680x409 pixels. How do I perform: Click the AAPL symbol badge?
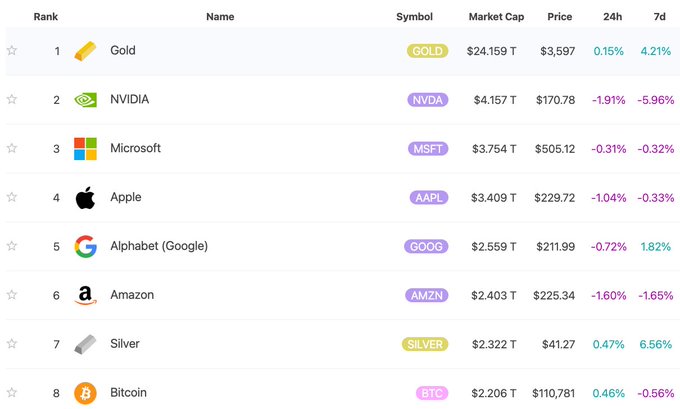click(x=429, y=198)
